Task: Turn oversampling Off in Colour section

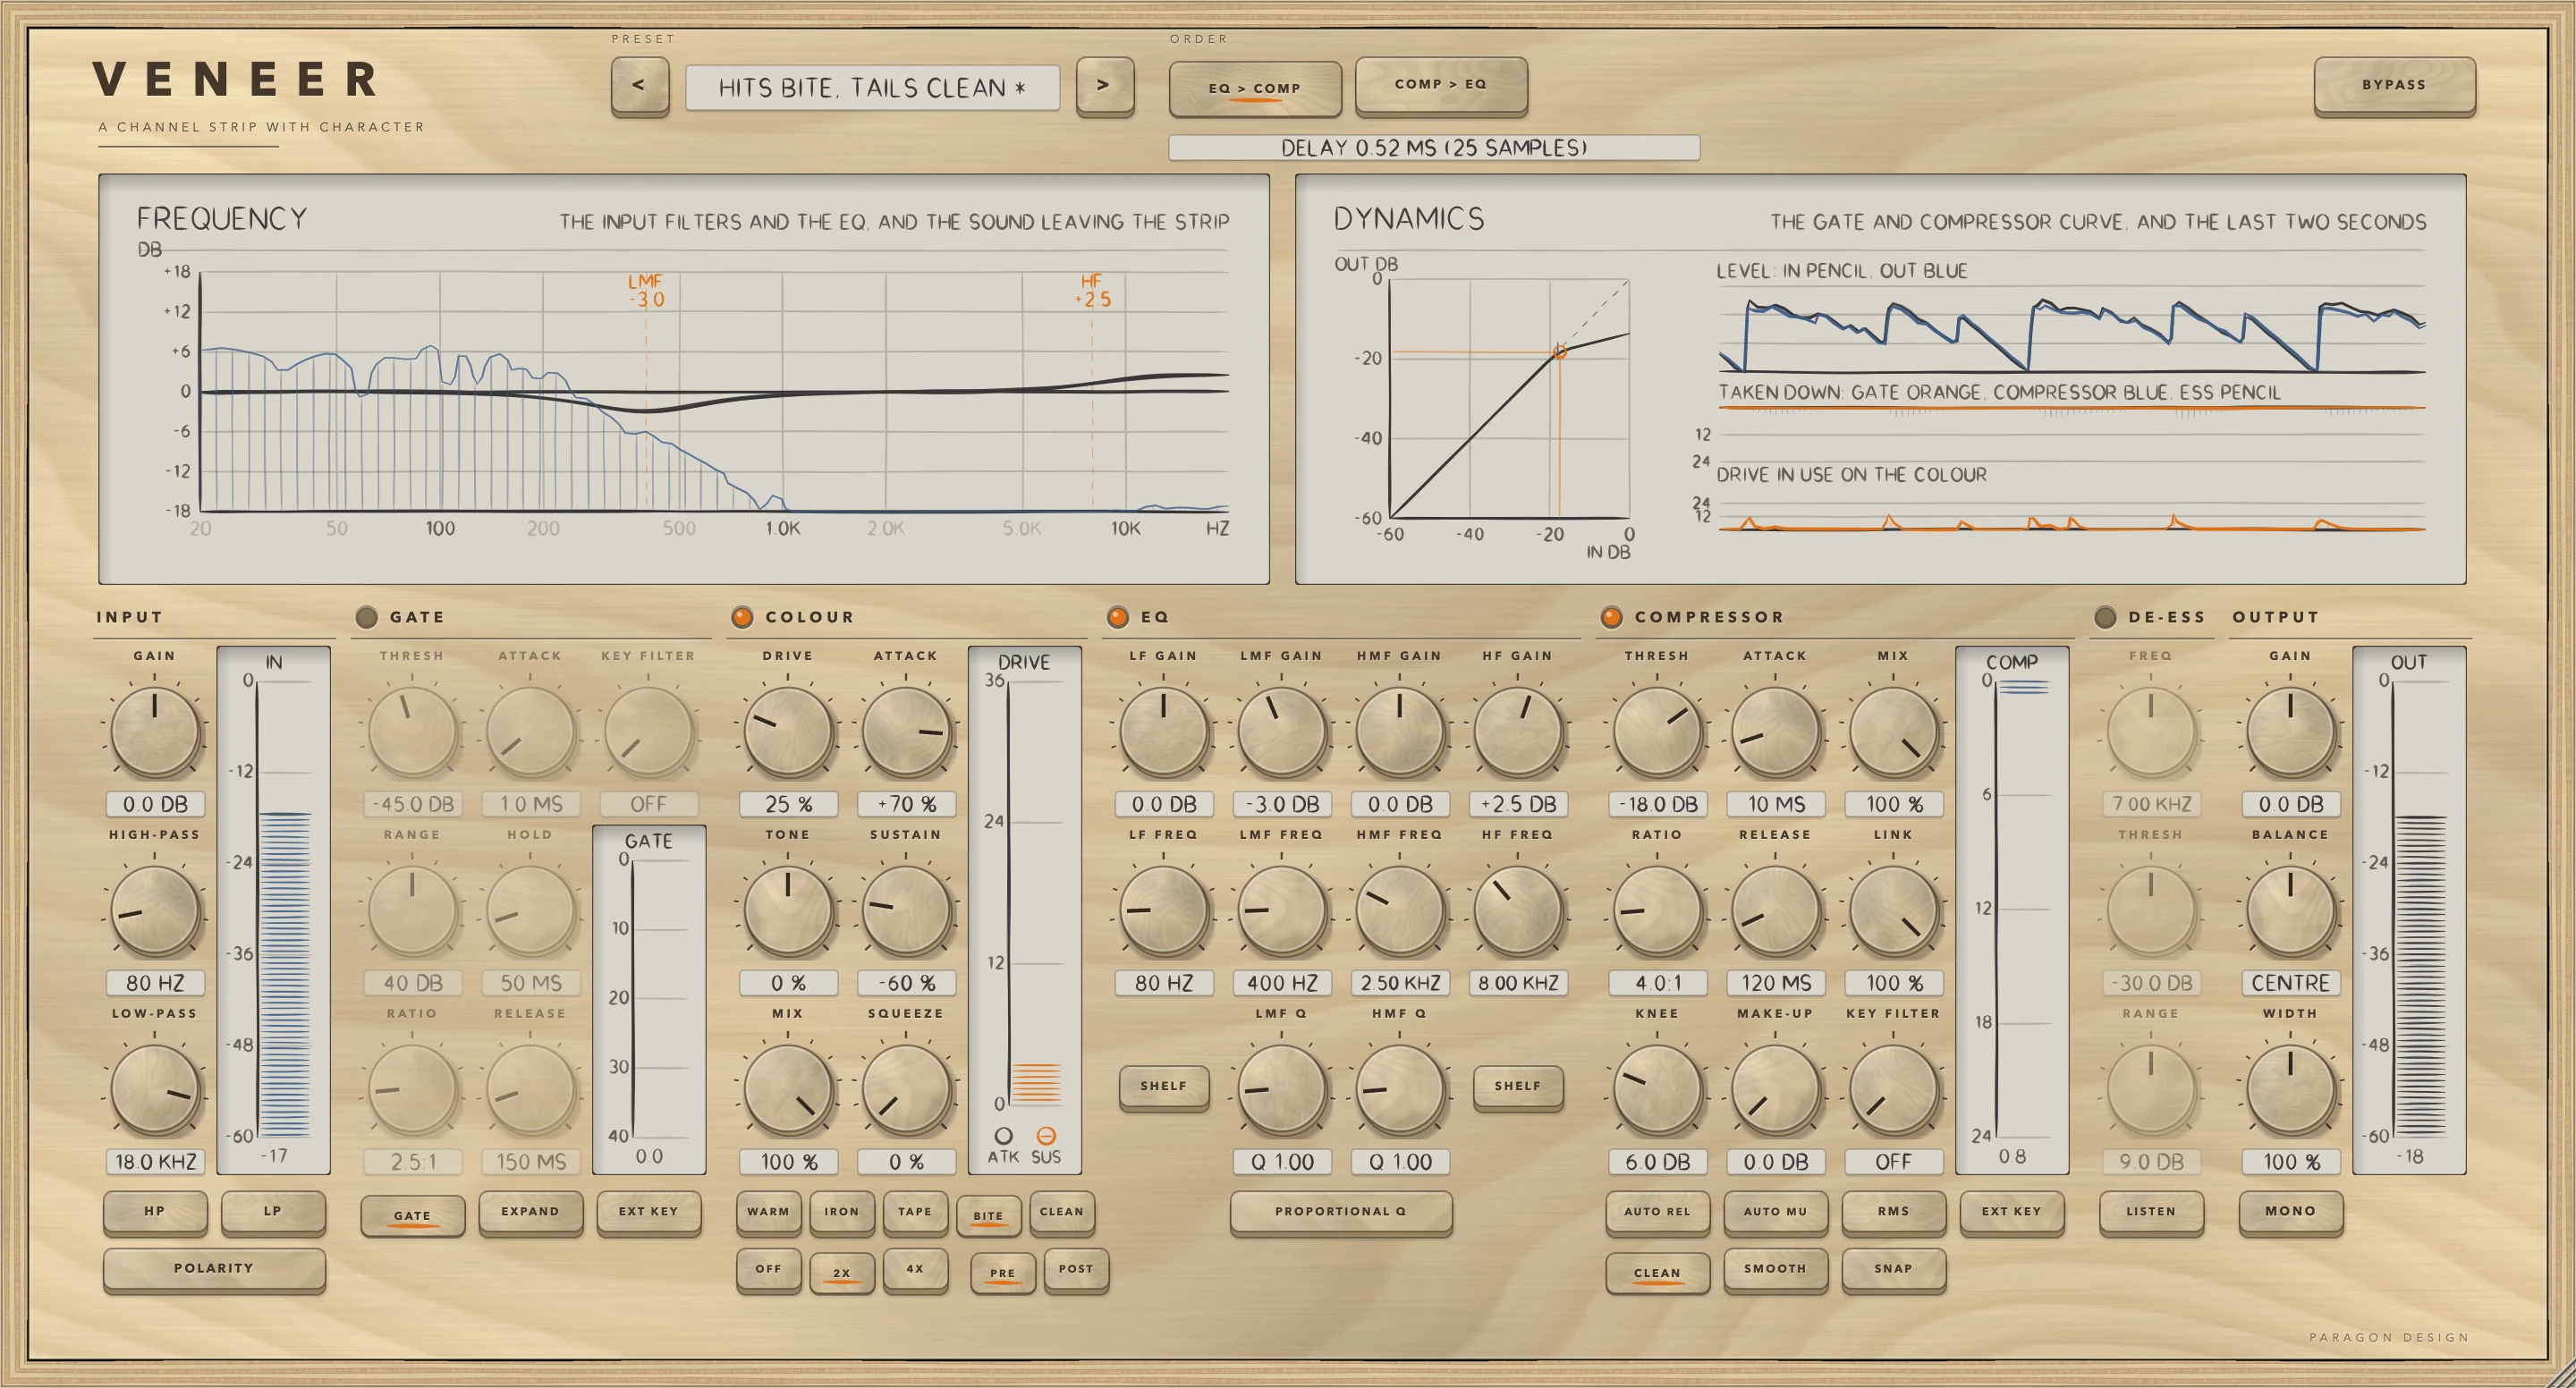Action: point(768,1269)
